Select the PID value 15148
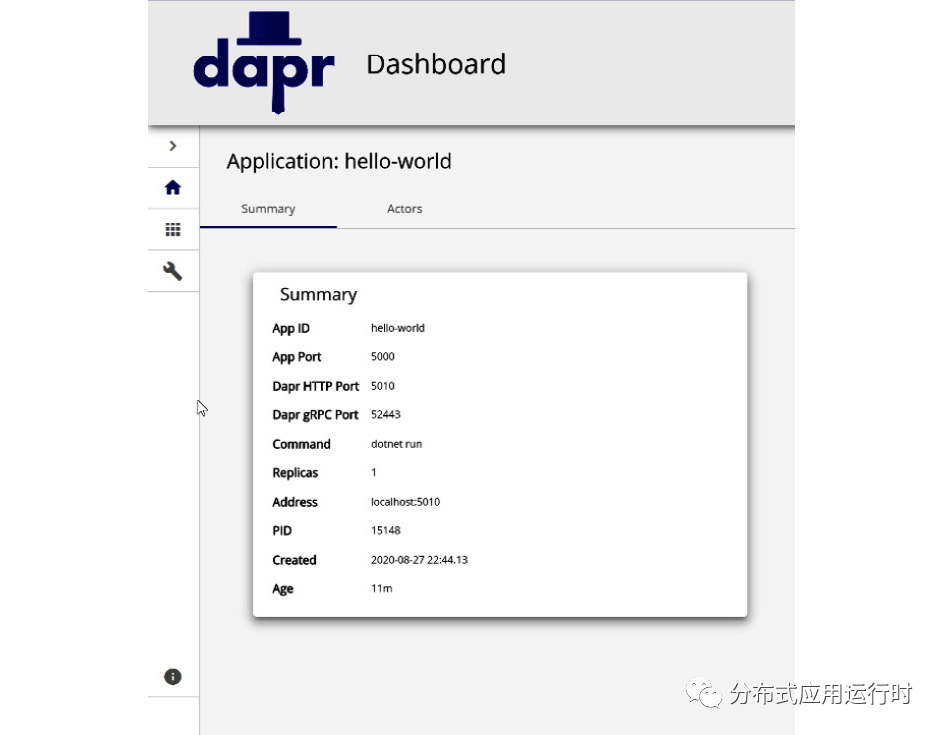943x735 pixels. click(385, 530)
